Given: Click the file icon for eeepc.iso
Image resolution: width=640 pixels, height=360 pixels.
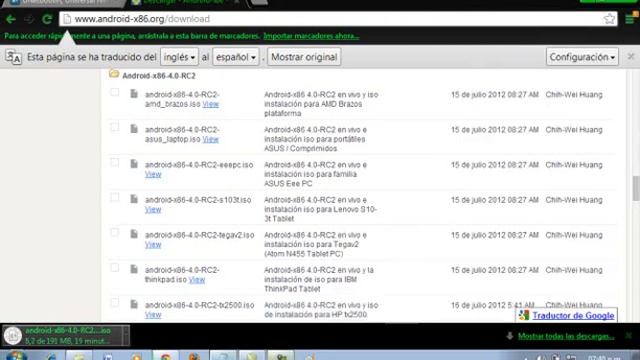Looking at the screenshot, I should 134,164.
